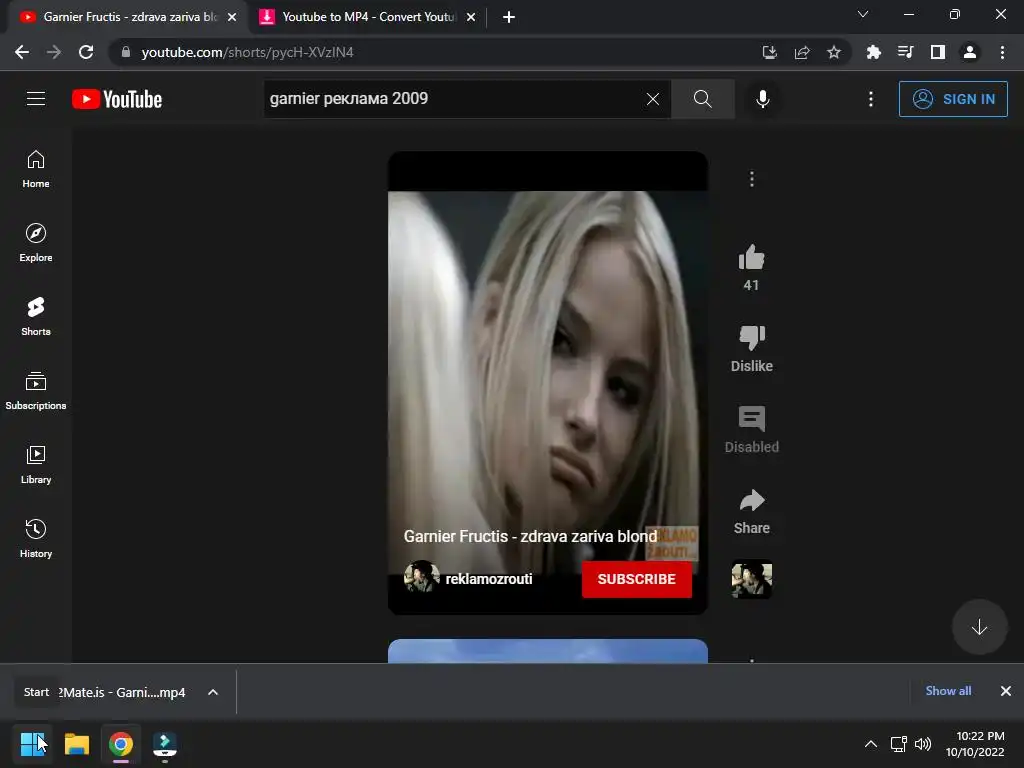
Task: Start voice search with microphone
Action: coord(762,99)
